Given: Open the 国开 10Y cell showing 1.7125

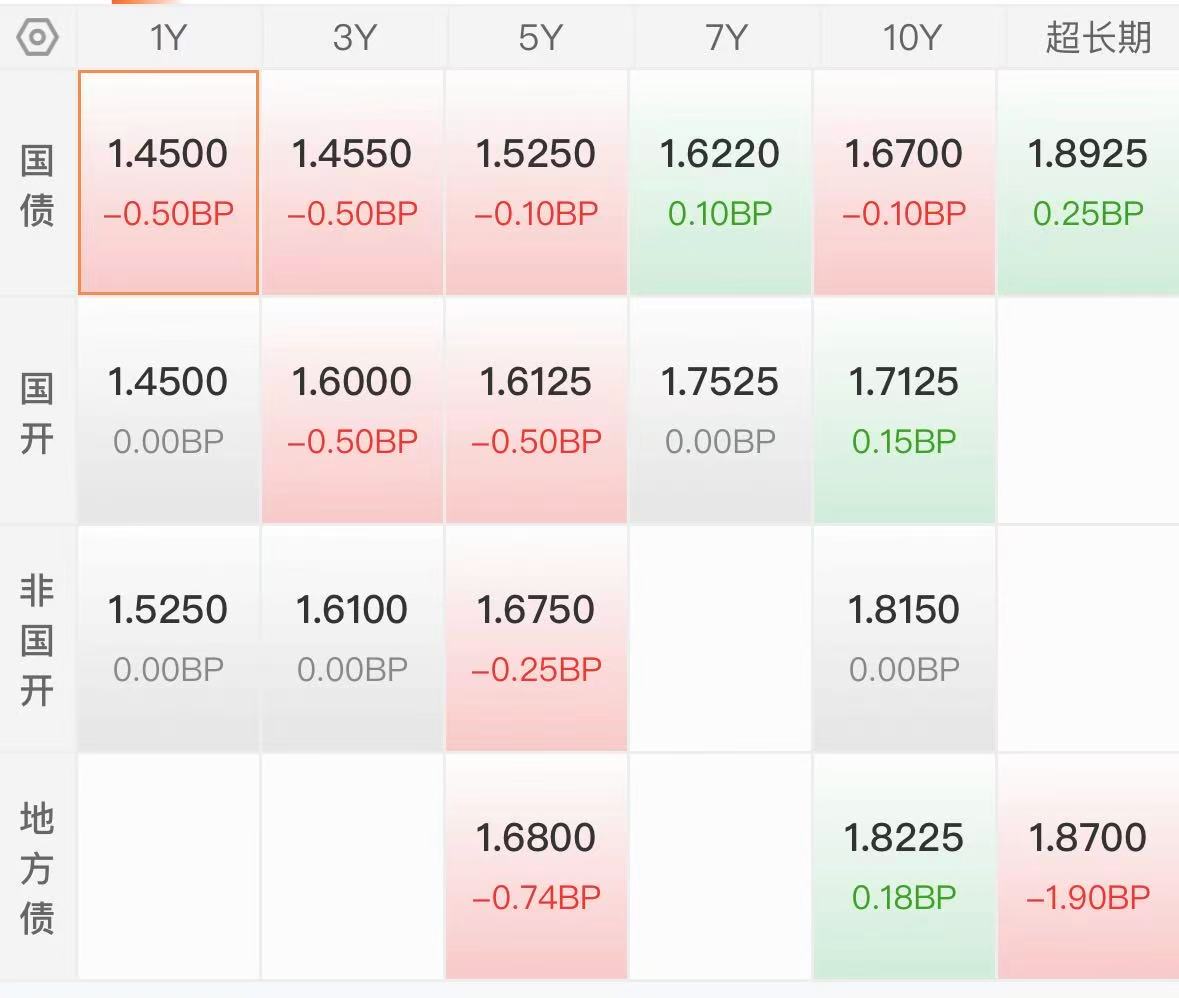Looking at the screenshot, I should 904,411.
